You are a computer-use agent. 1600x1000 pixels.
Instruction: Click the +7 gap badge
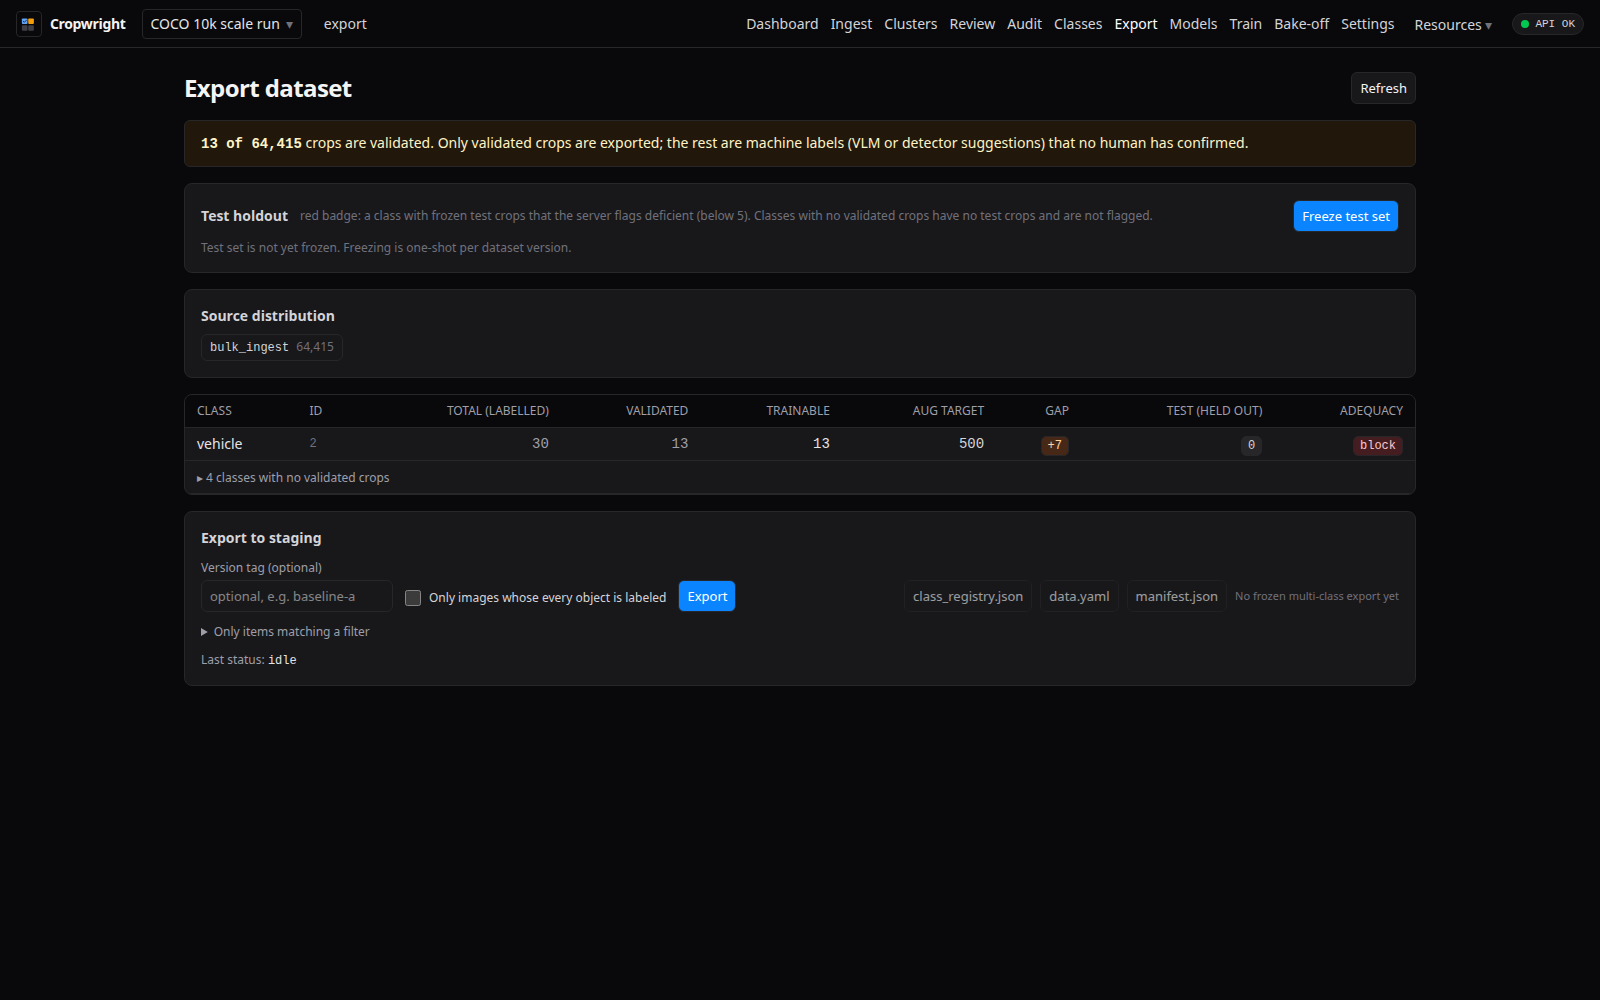click(1055, 445)
